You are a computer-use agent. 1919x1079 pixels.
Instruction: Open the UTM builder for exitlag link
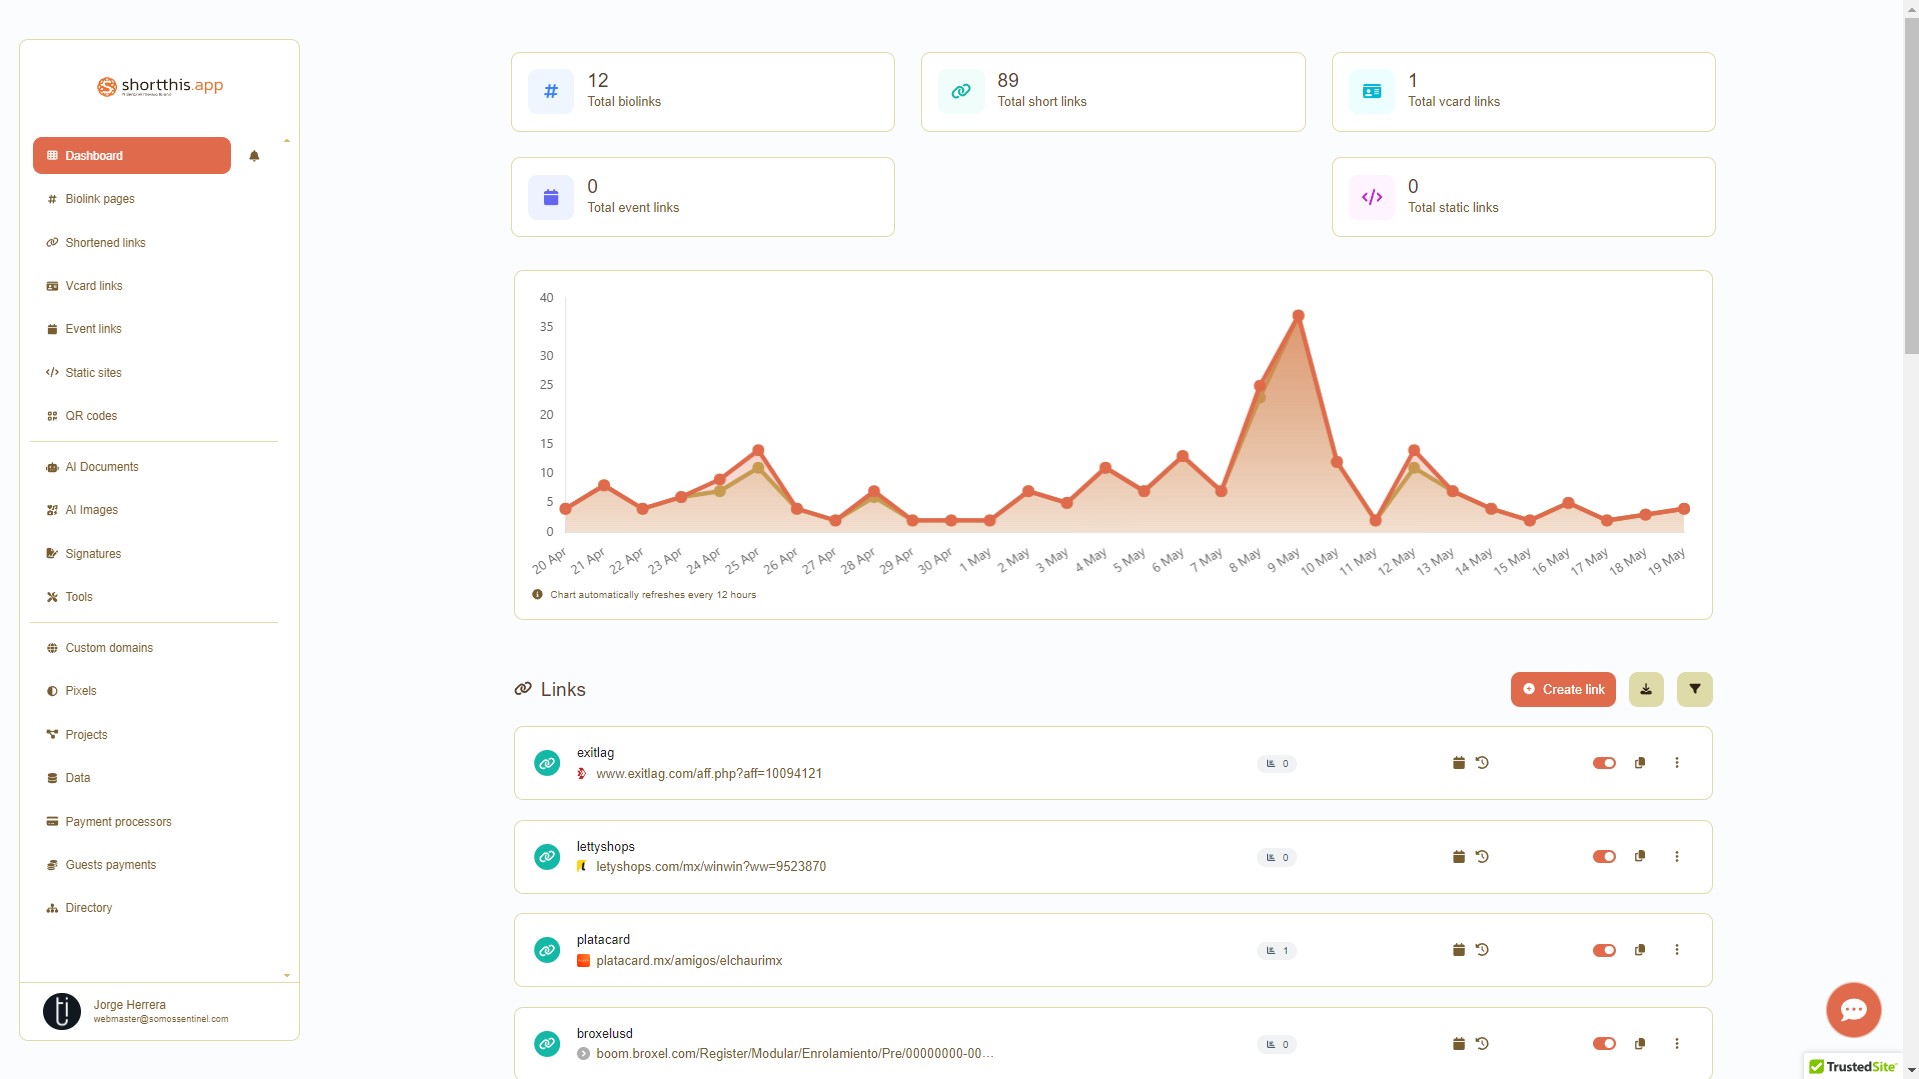tap(1459, 762)
